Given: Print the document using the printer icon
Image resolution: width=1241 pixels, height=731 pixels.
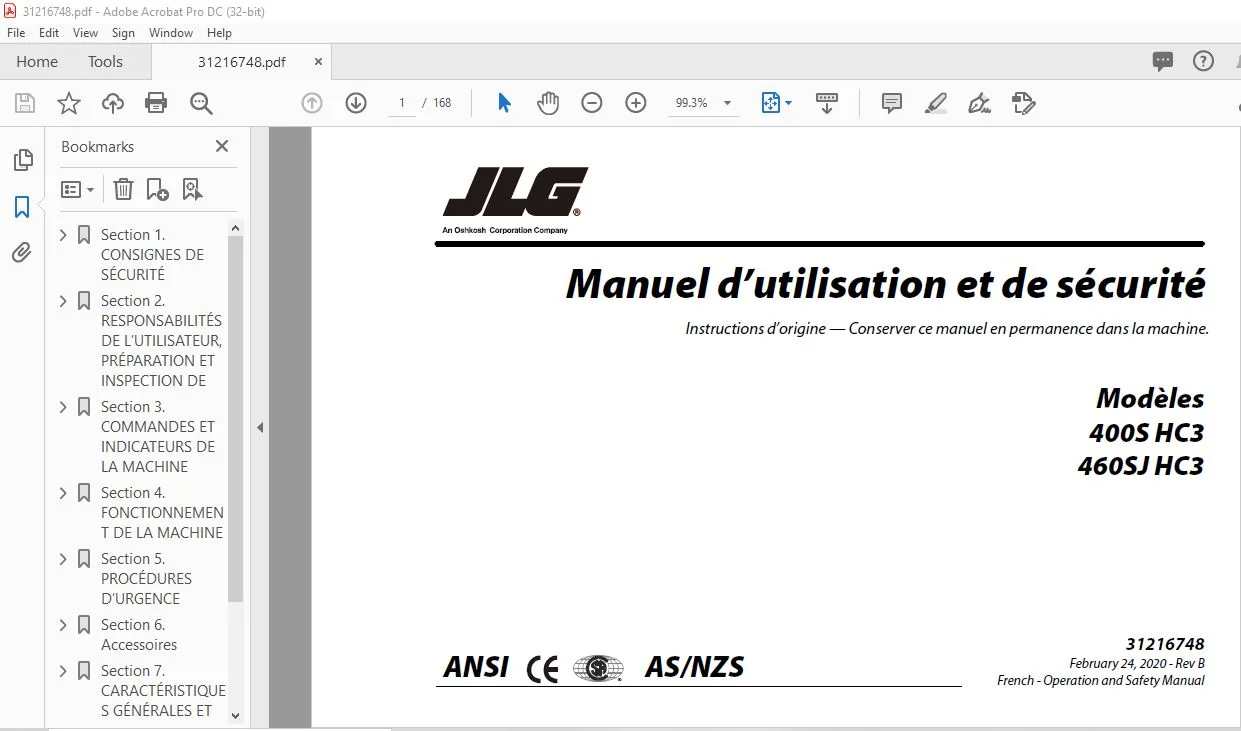Looking at the screenshot, I should tap(156, 103).
